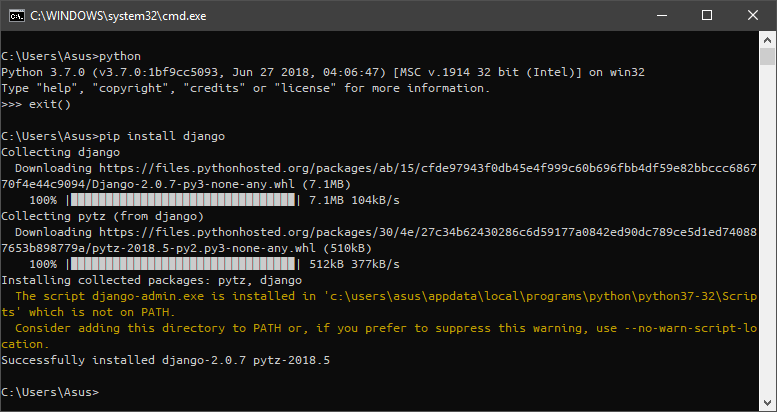Click the final C:\Users\Asus> prompt line

50,392
